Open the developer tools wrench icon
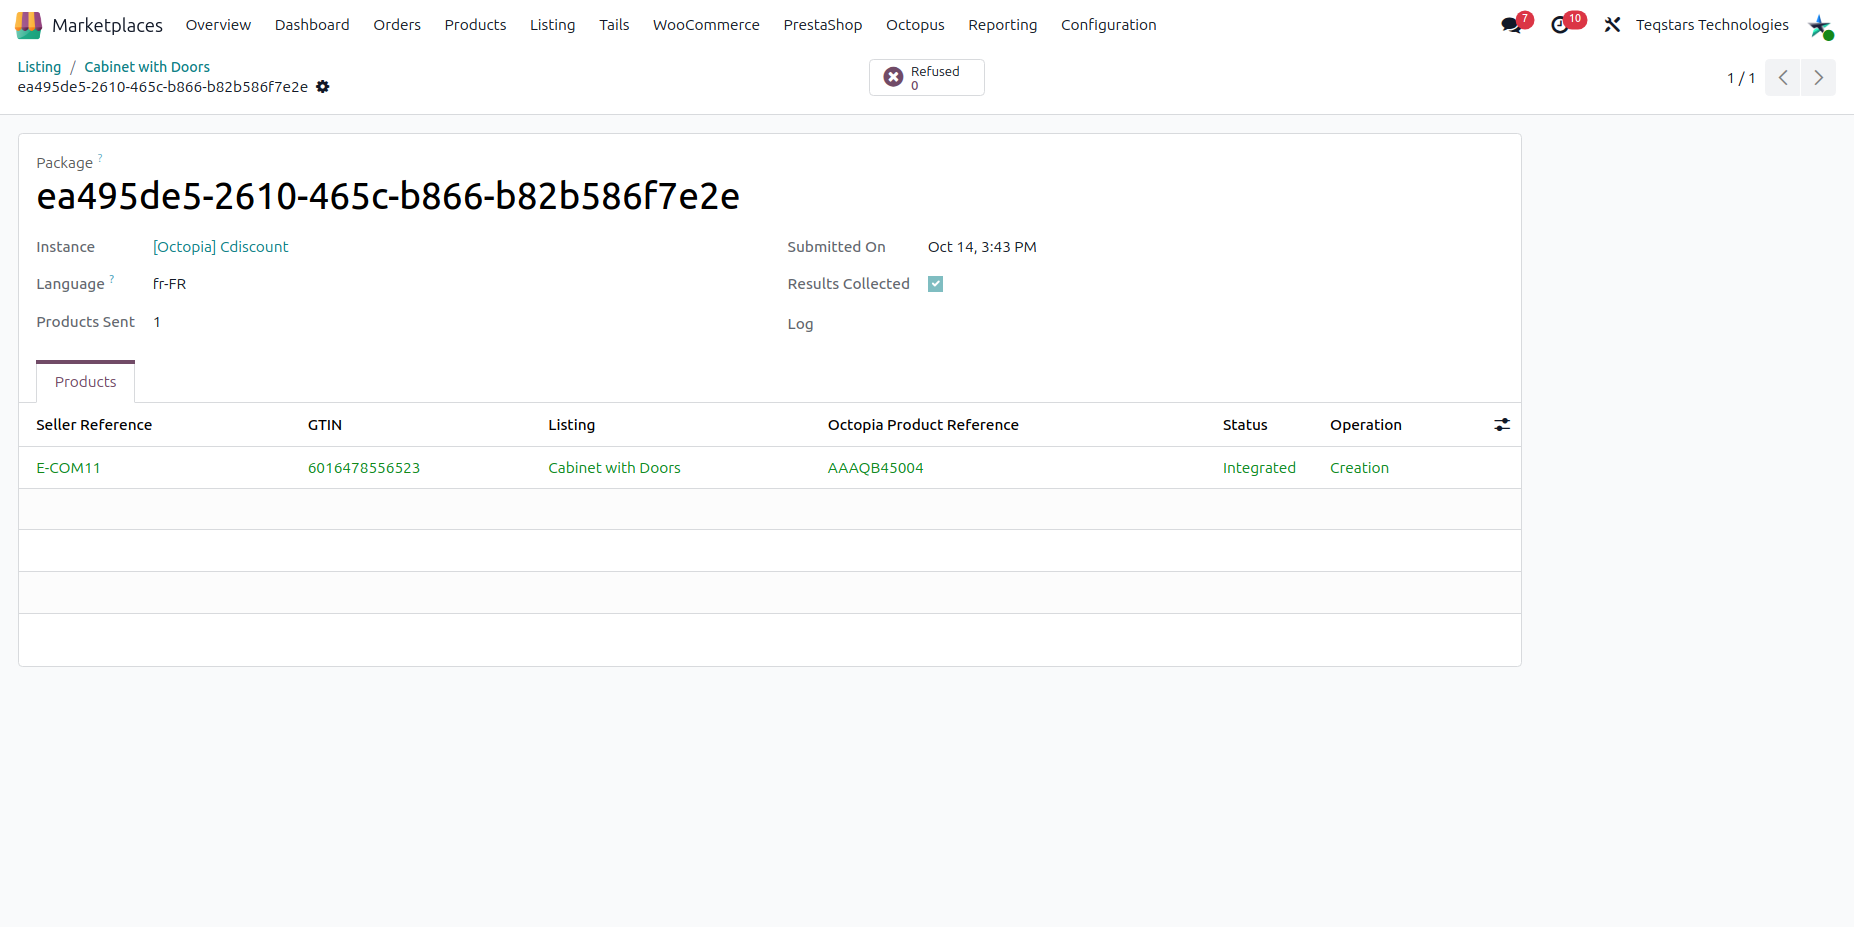The image size is (1854, 927). point(1612,25)
